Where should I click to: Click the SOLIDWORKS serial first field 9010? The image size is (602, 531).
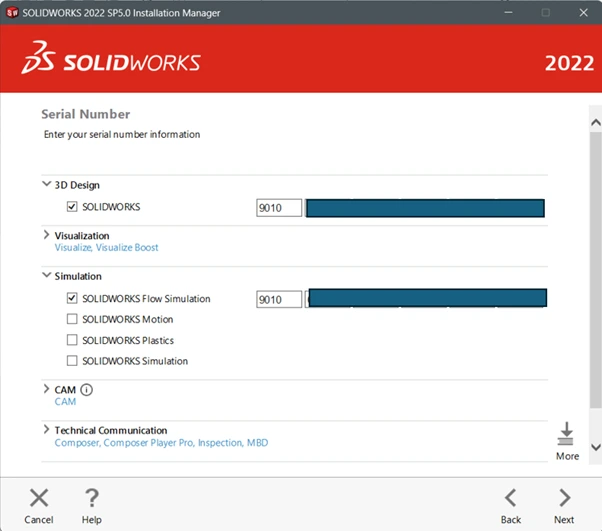coord(279,208)
